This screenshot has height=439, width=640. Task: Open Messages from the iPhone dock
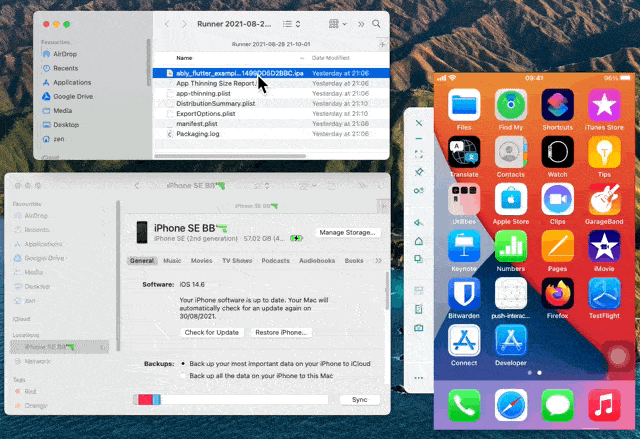tap(557, 405)
